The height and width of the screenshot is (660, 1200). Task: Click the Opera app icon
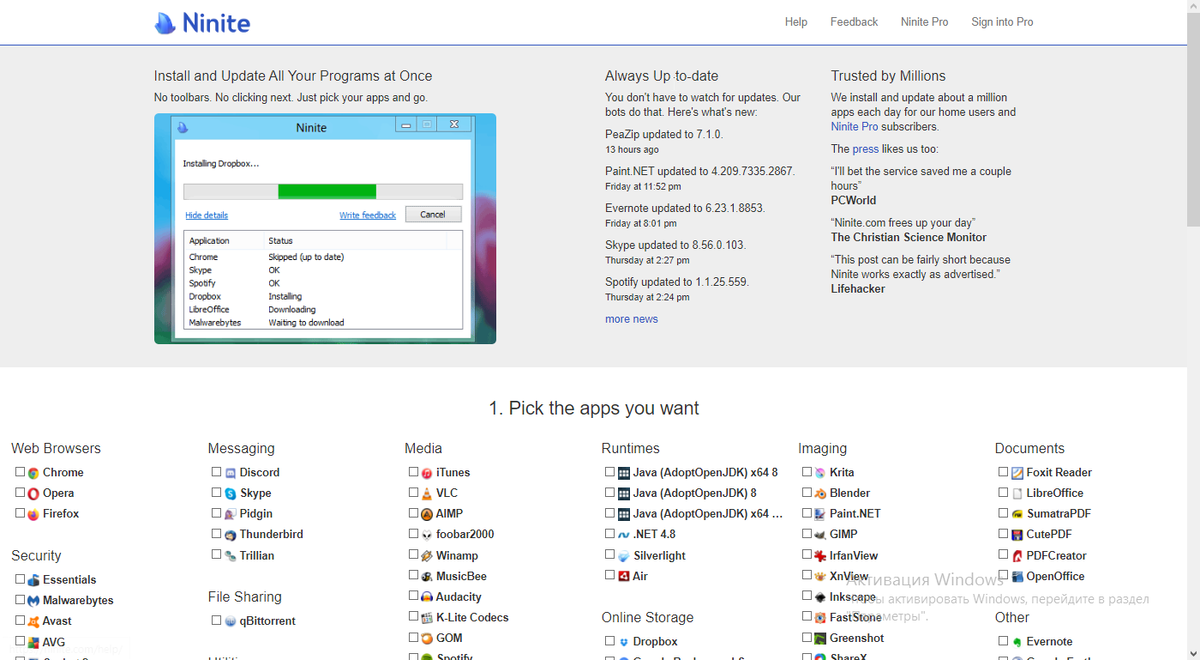point(33,493)
